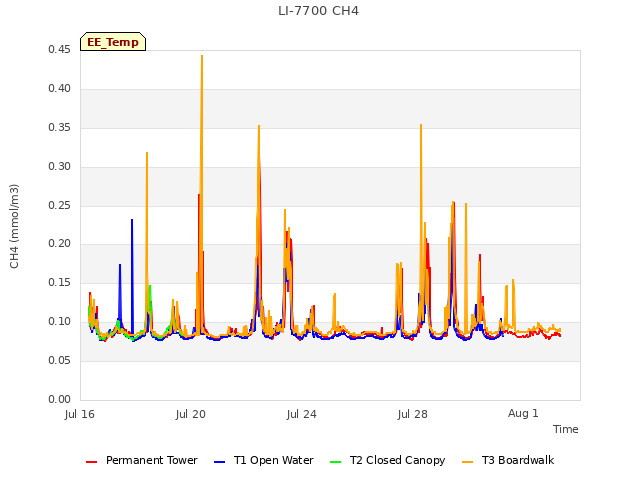Click the EE_Temp annotation label

click(113, 42)
